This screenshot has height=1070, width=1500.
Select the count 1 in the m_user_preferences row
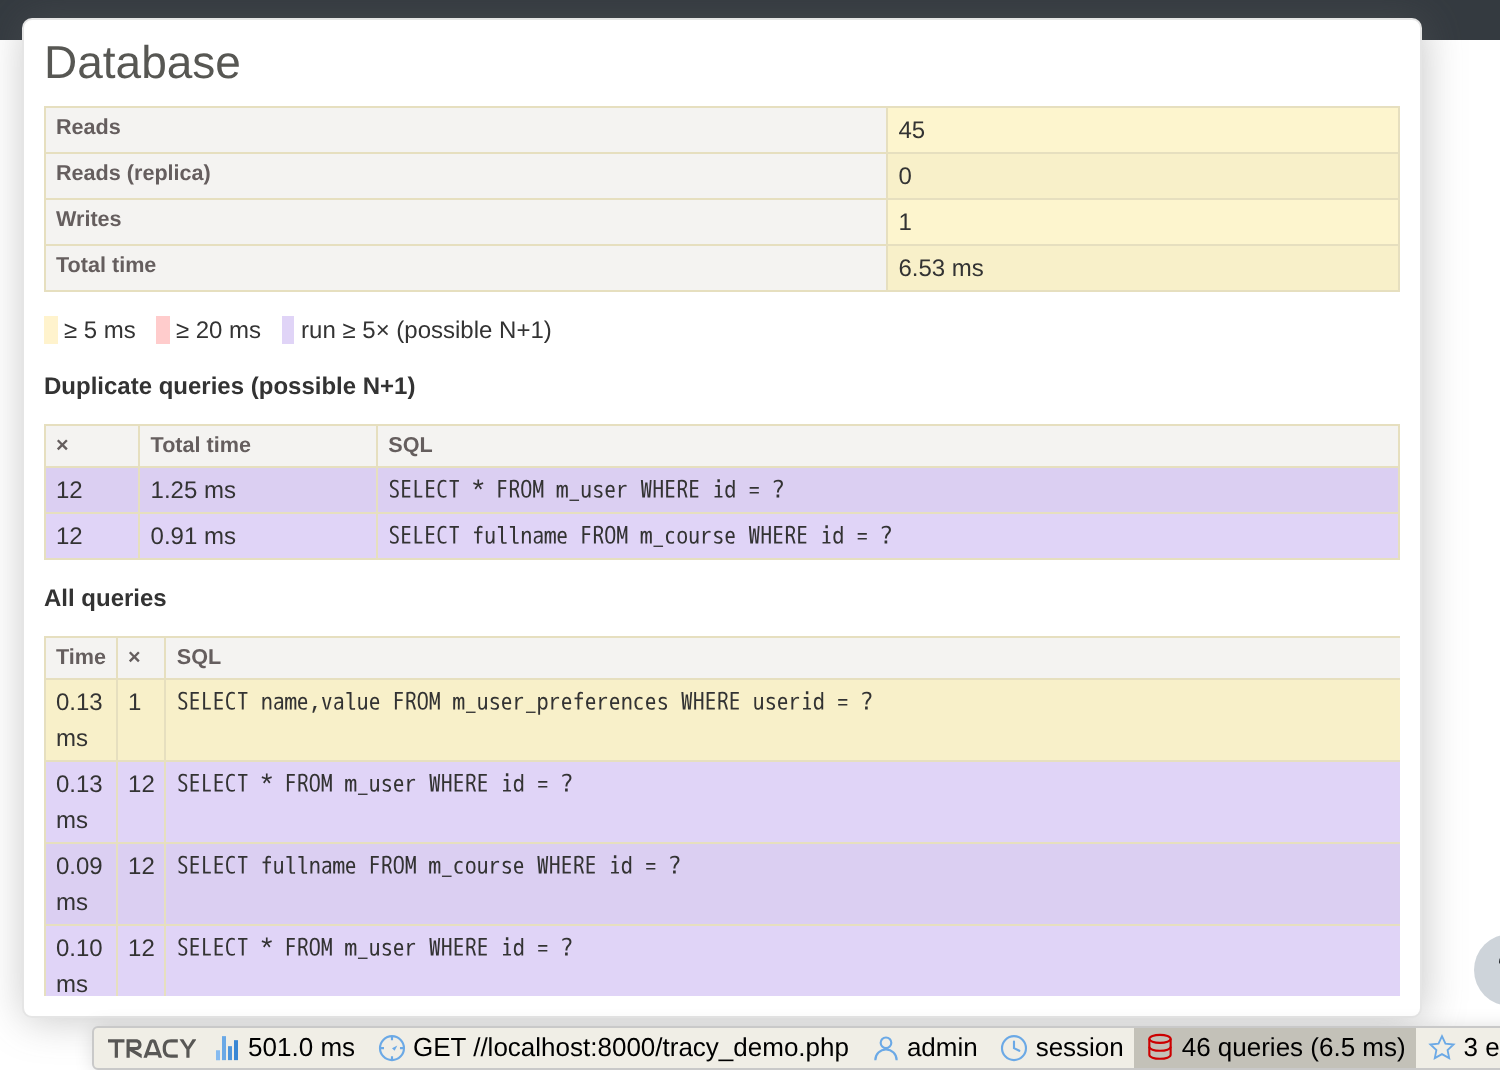[135, 702]
